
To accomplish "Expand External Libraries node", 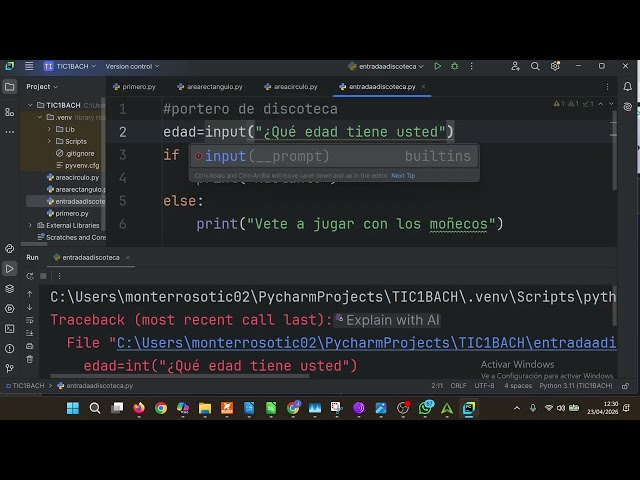I will click(30, 225).
